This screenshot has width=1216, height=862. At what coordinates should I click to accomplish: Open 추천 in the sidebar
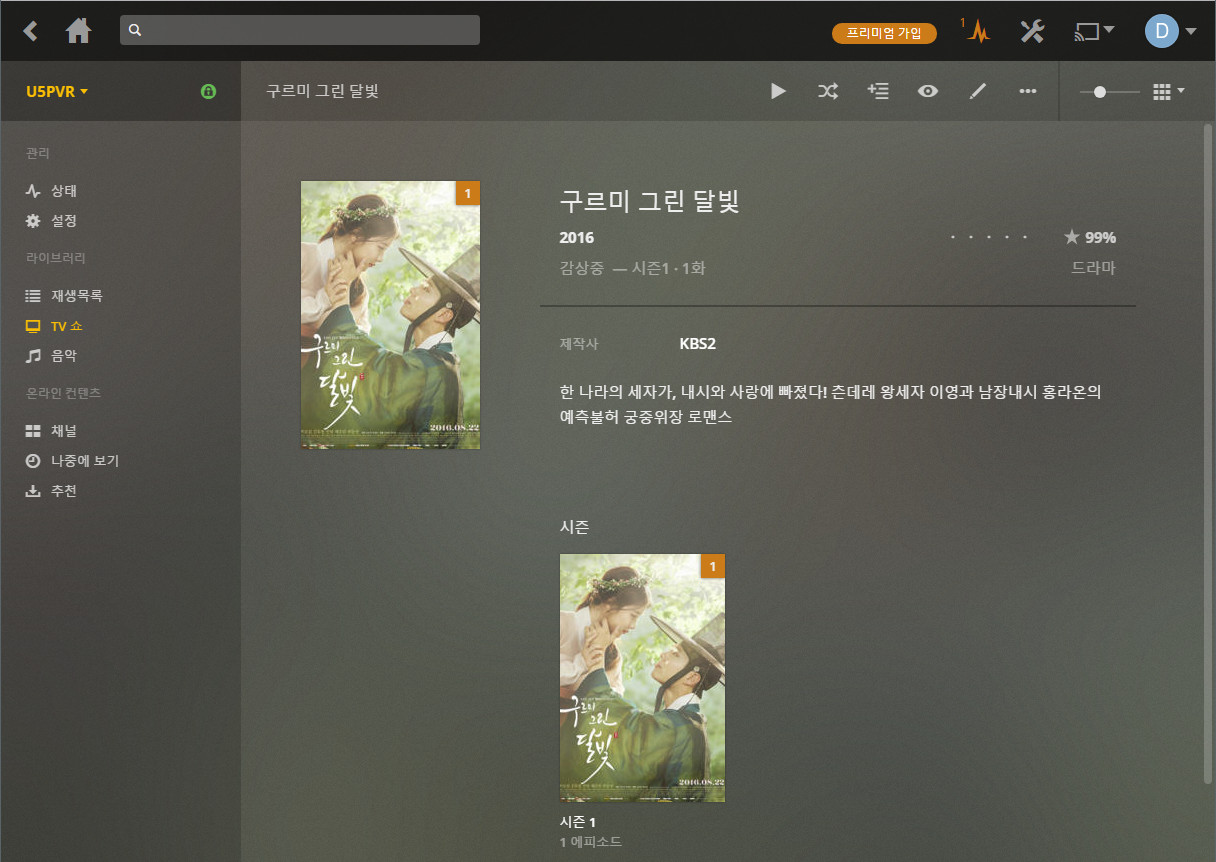tap(51, 491)
